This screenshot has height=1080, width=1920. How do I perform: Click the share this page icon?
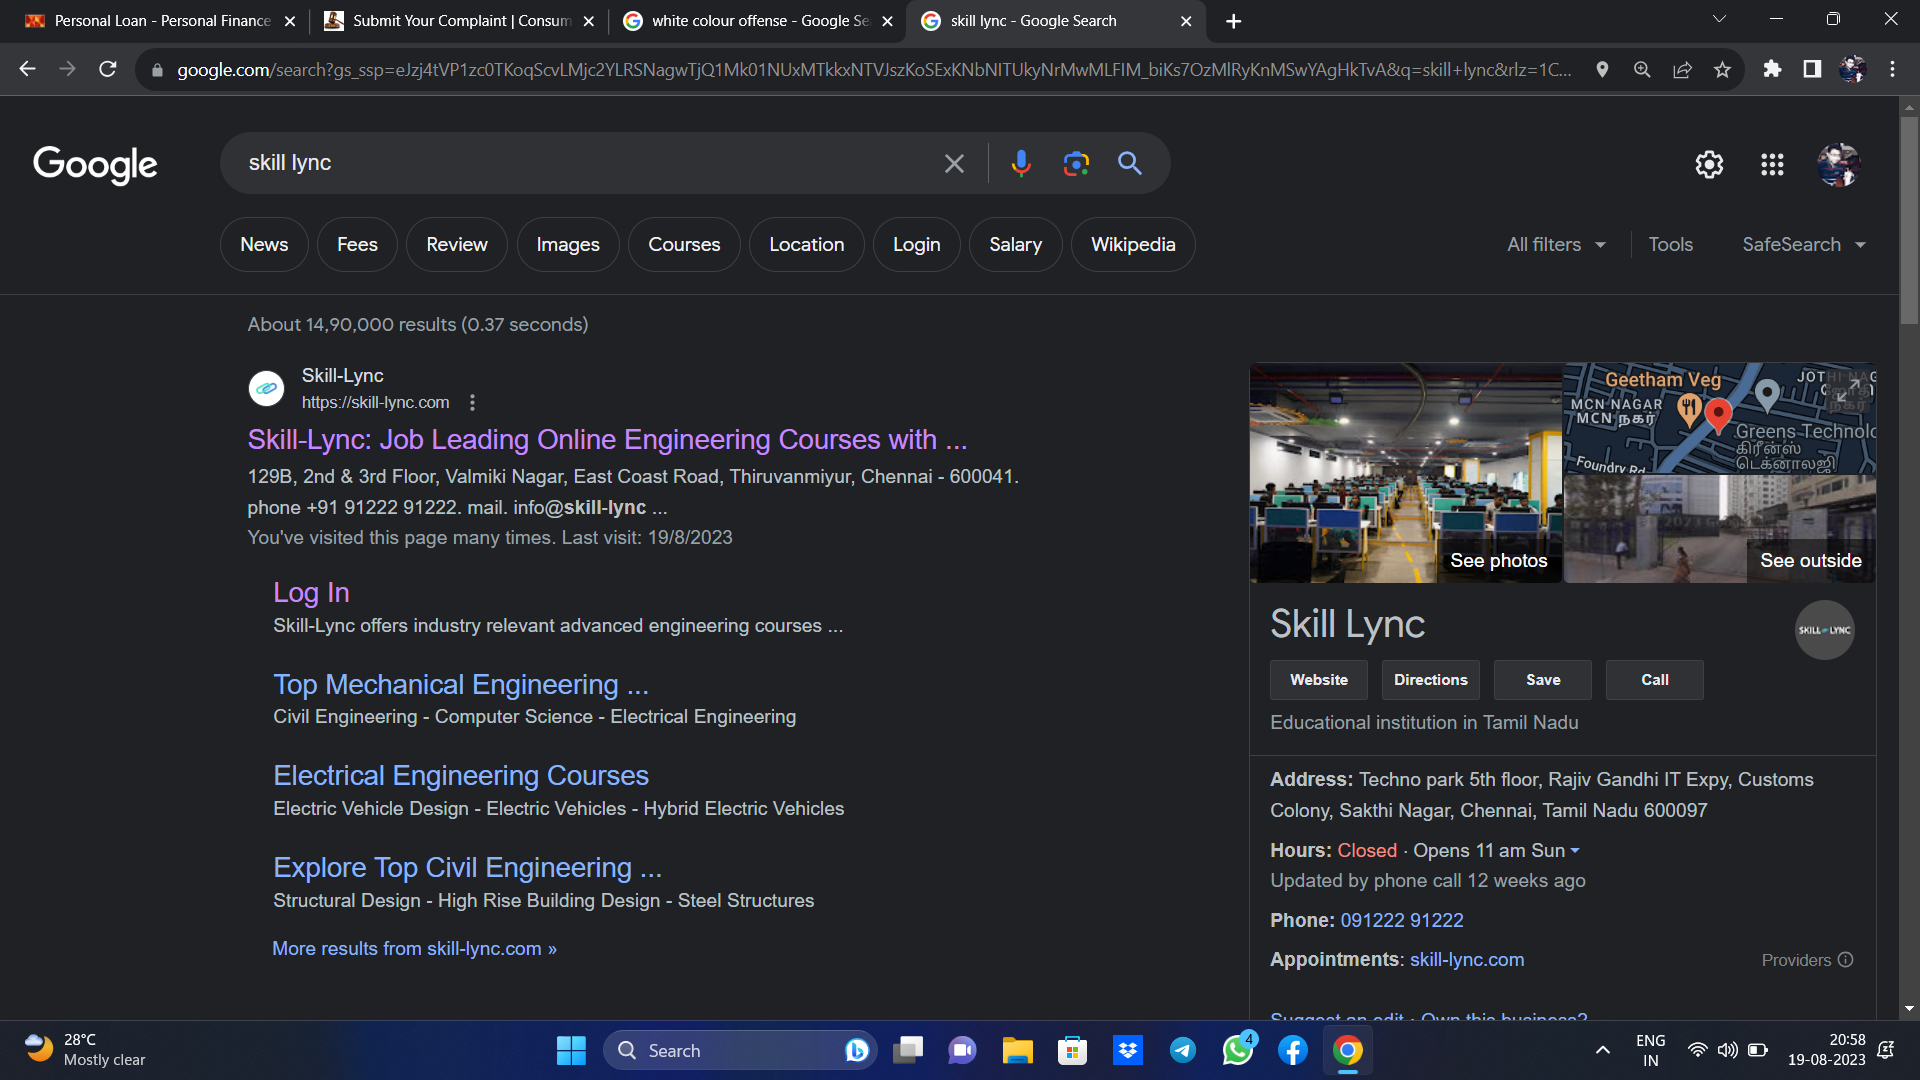(x=1682, y=69)
